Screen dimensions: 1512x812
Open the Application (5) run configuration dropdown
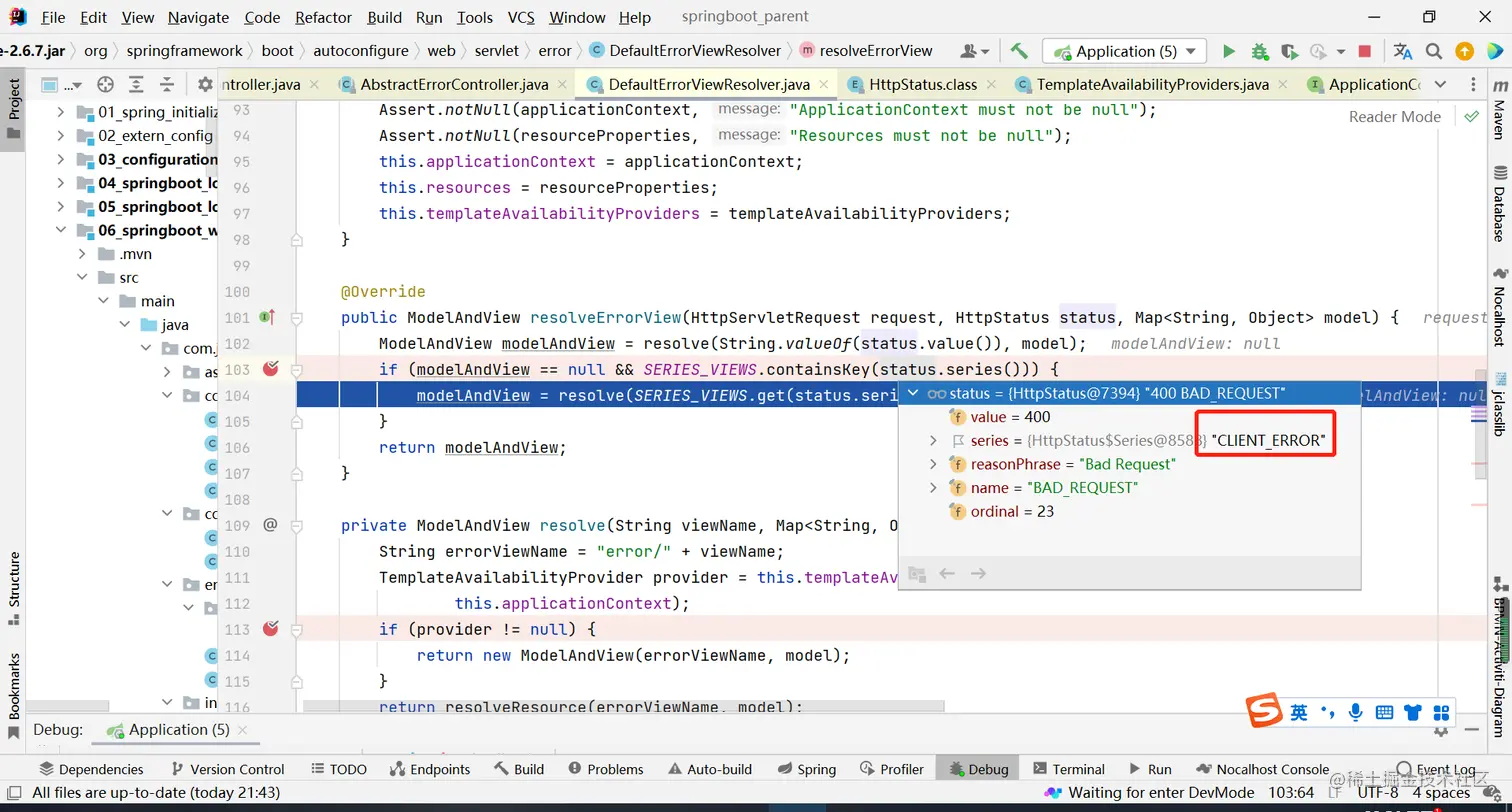coord(1124,51)
